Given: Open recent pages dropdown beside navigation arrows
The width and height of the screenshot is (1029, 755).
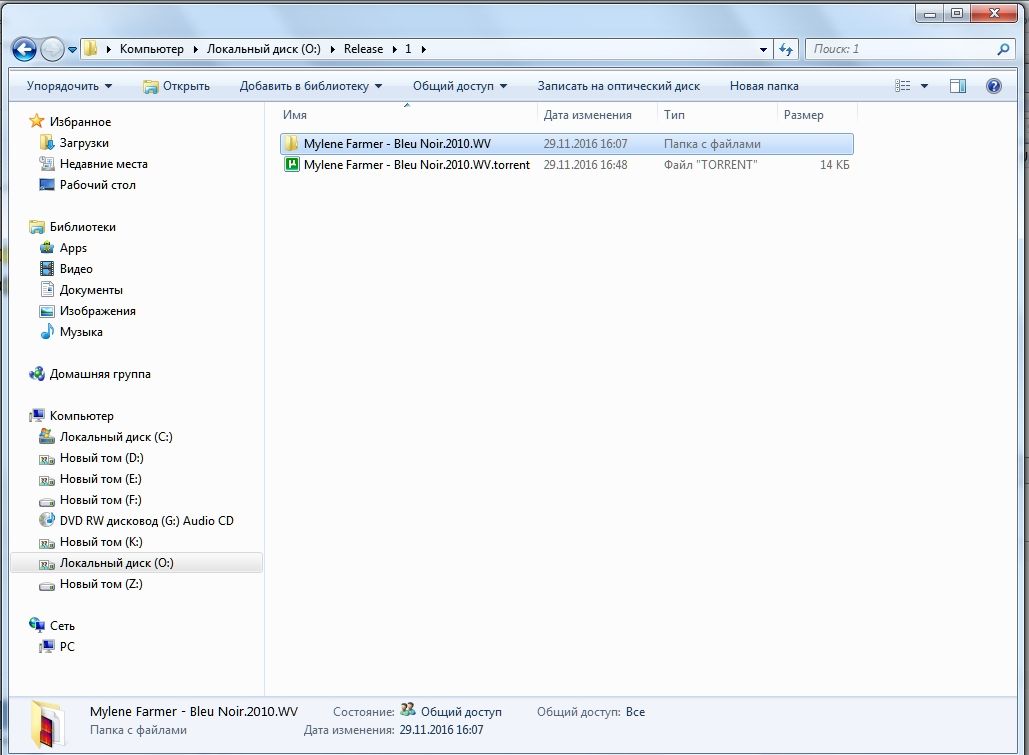Looking at the screenshot, I should pyautogui.click(x=72, y=50).
